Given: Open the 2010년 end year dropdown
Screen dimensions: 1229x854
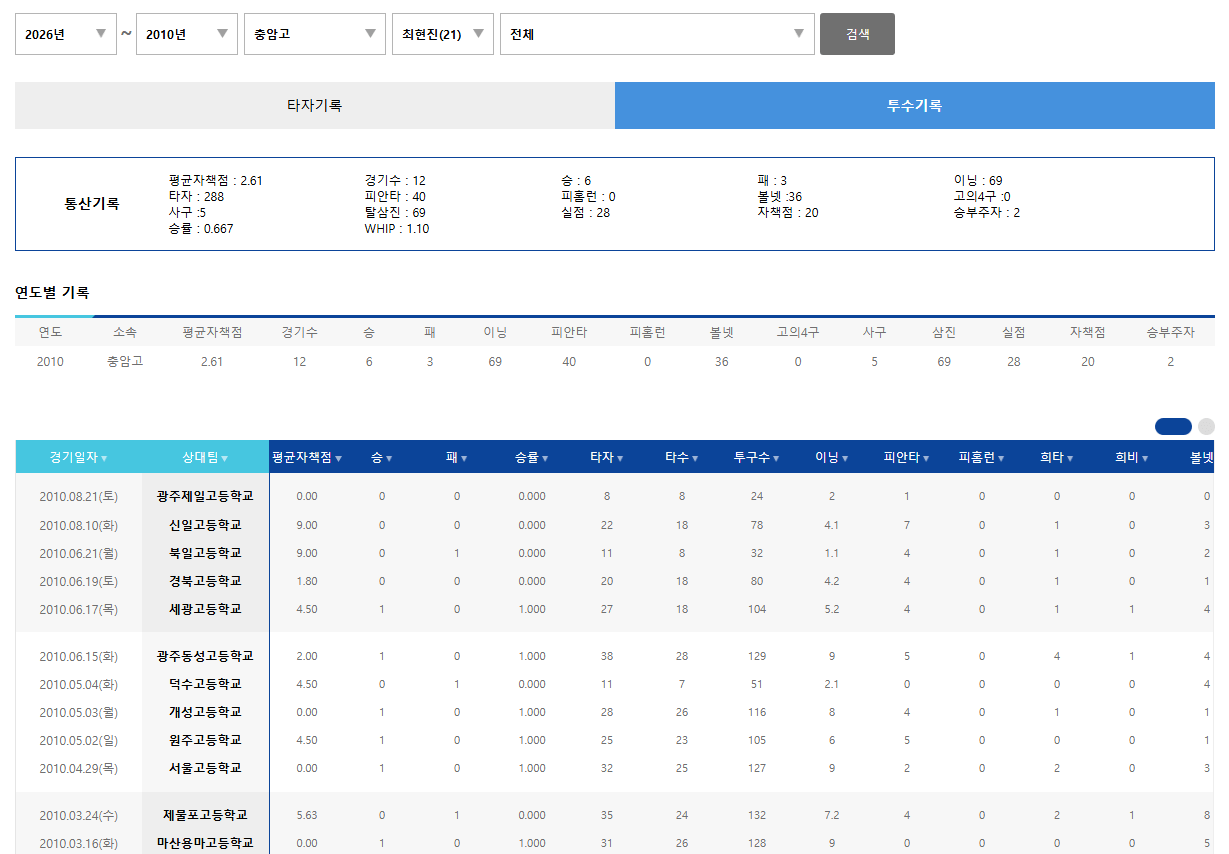Looking at the screenshot, I should tap(187, 34).
